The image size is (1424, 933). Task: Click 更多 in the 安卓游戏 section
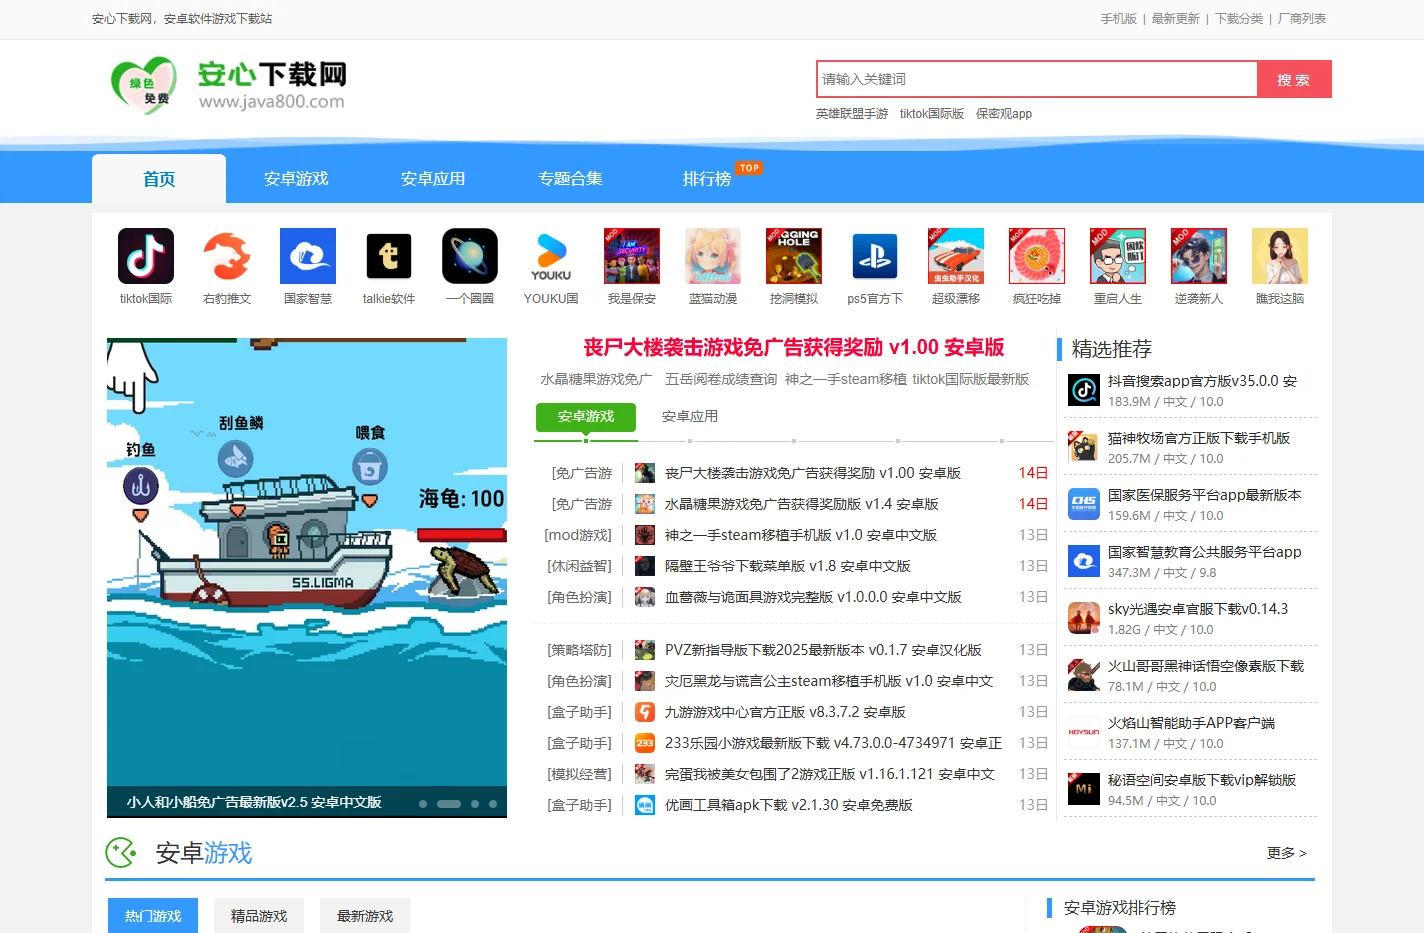[1287, 853]
